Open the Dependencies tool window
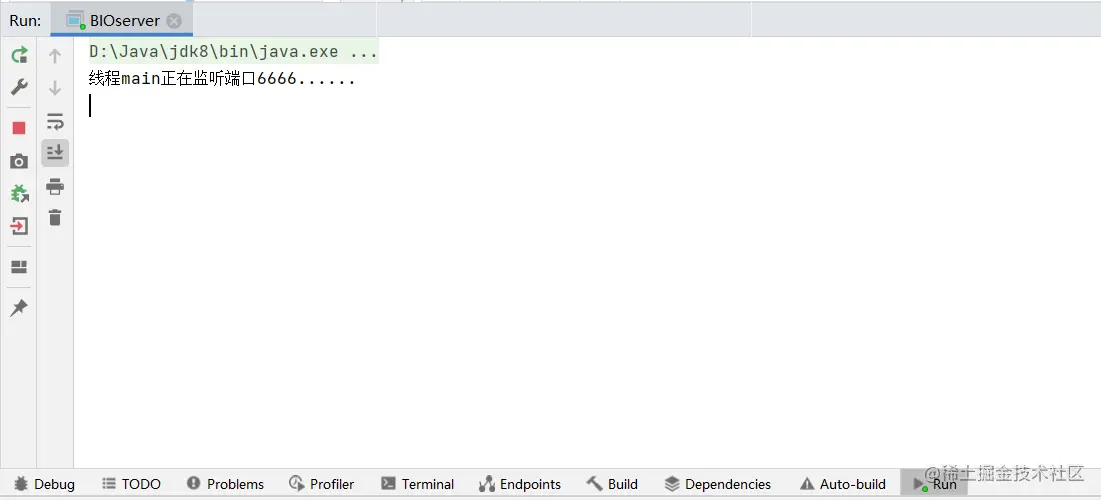Viewport: 1101px width, 500px height. pyautogui.click(x=718, y=484)
